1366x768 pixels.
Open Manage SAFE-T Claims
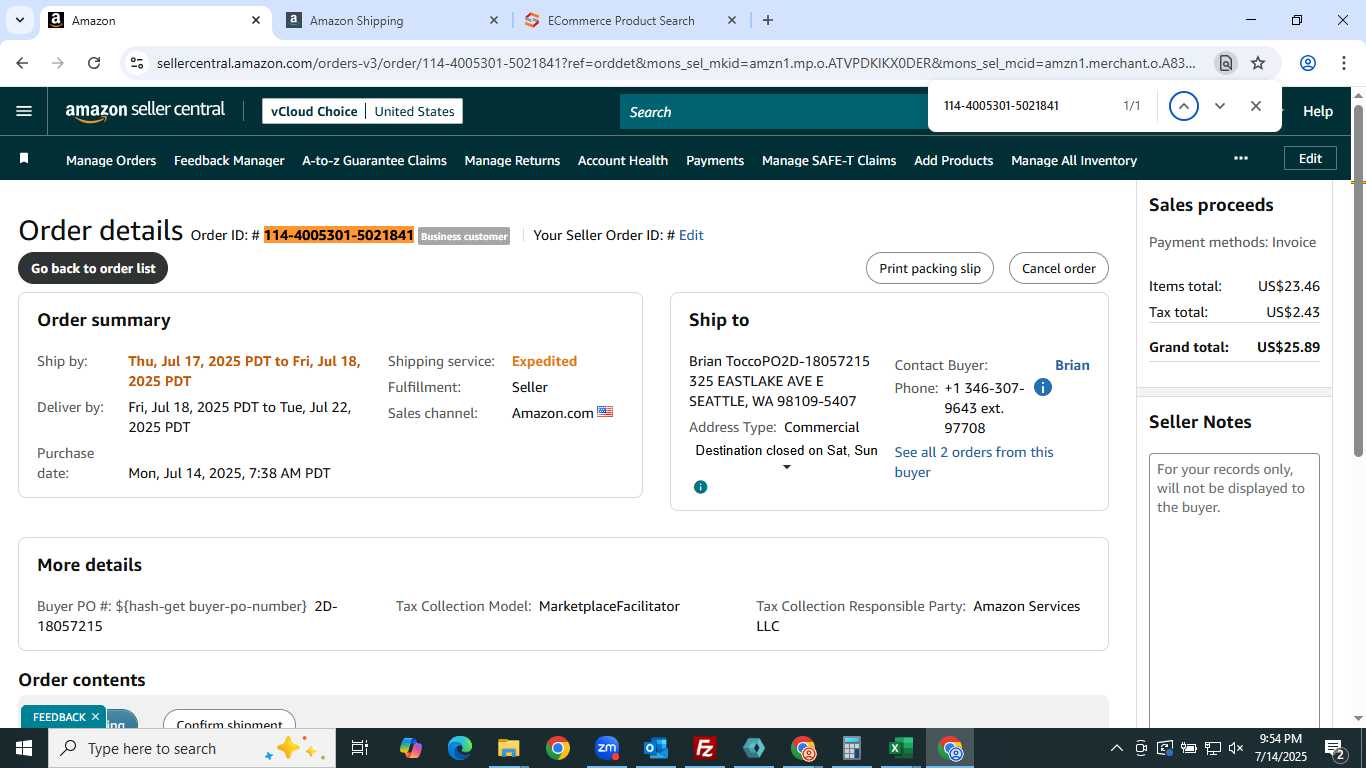point(829,160)
